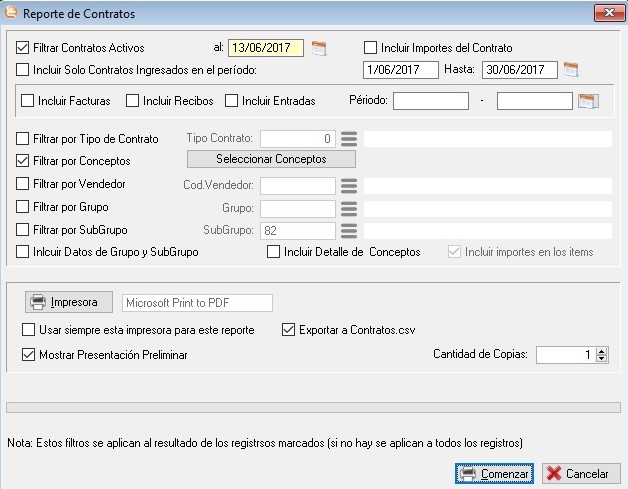Open calendar picker next to active contracts date
The image size is (628, 489).
tap(319, 48)
